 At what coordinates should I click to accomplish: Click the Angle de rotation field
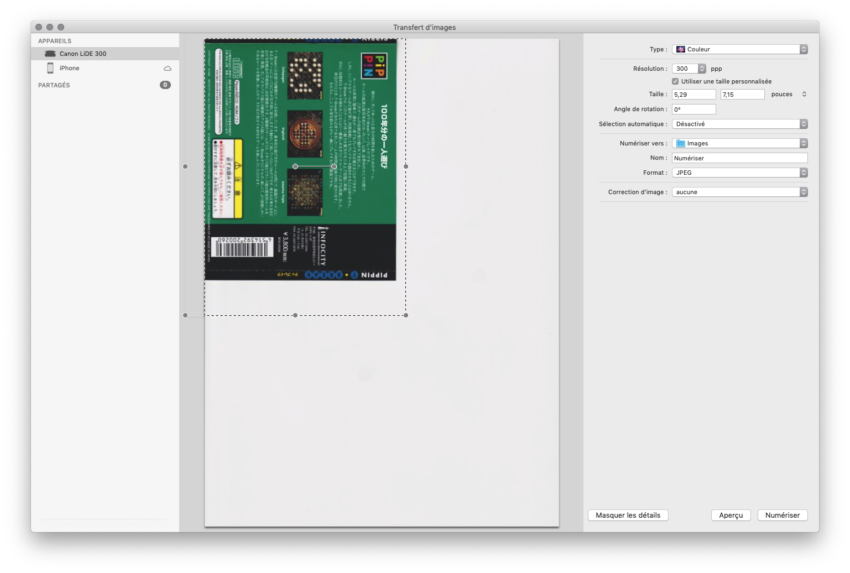[x=693, y=109]
